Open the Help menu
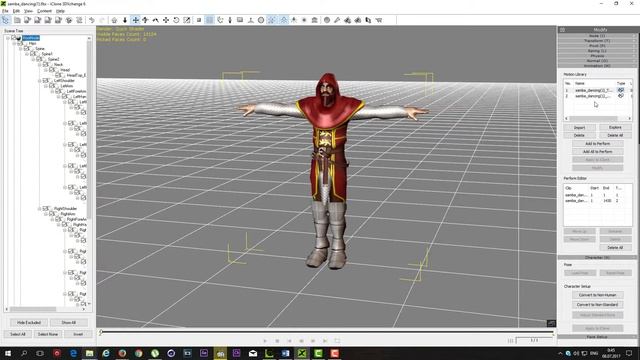 click(60, 11)
